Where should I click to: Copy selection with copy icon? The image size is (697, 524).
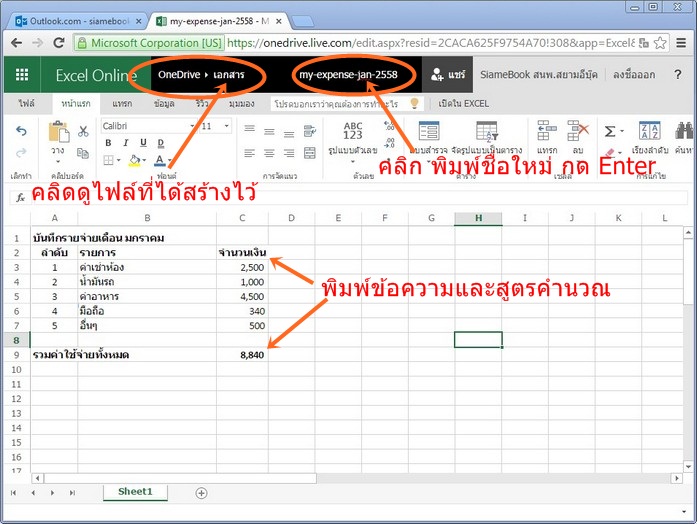pyautogui.click(x=83, y=153)
